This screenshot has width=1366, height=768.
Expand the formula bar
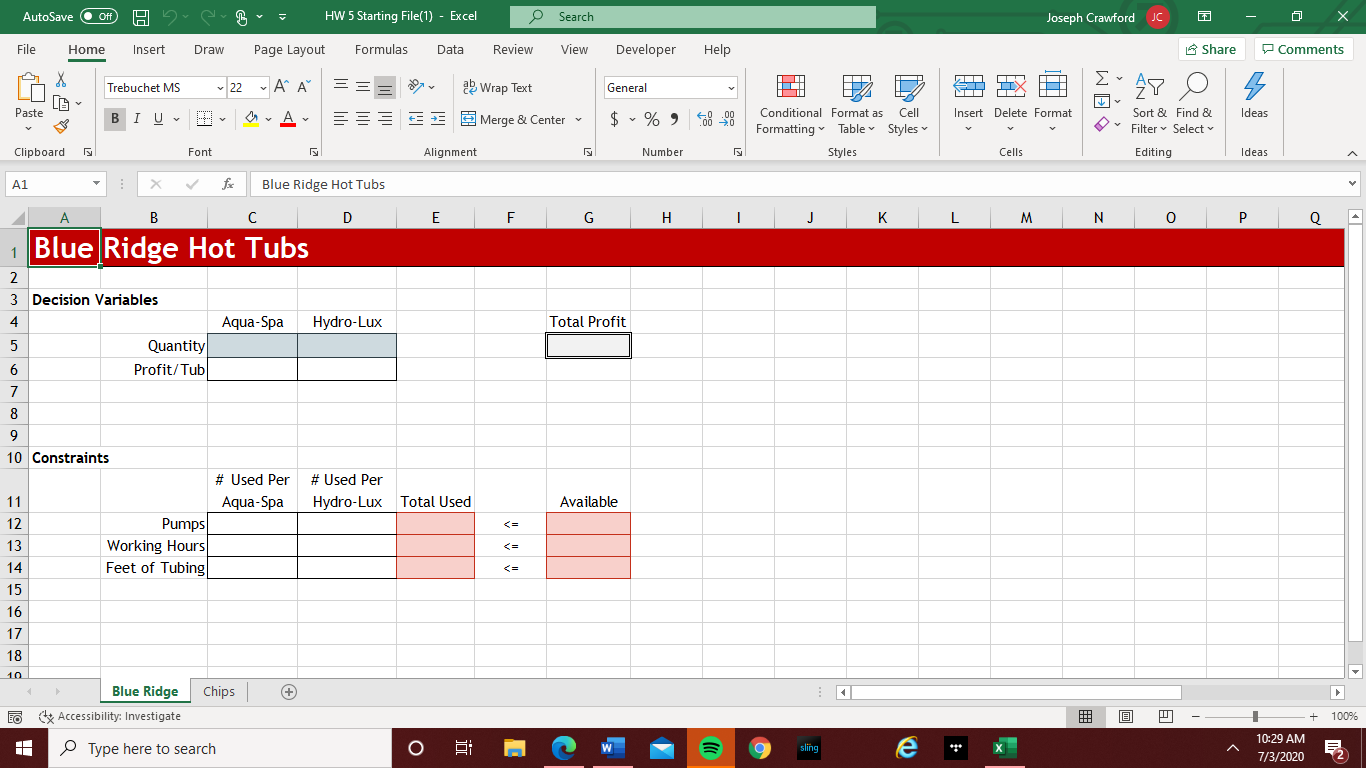tap(1353, 184)
